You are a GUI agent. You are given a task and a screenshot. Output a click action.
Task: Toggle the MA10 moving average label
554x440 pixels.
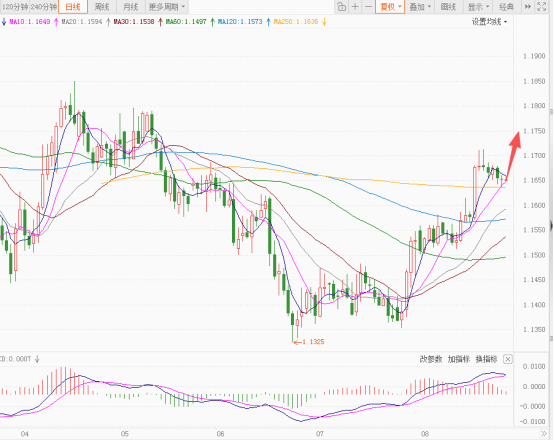tap(30, 22)
